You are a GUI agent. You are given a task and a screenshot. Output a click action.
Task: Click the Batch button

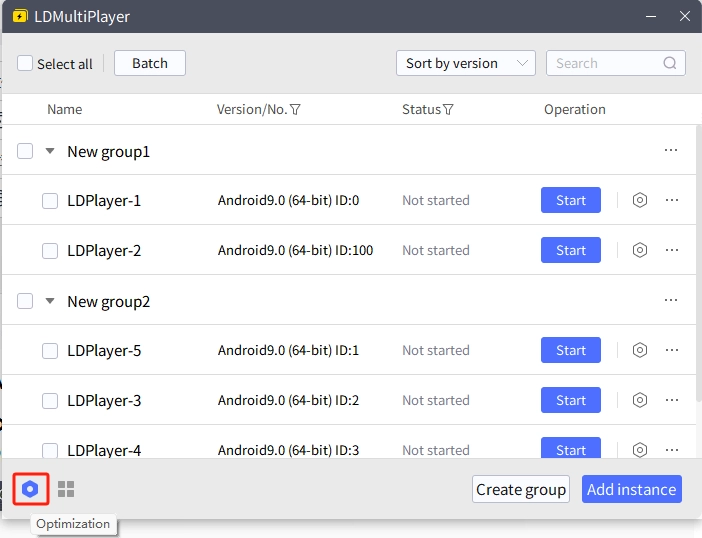150,63
